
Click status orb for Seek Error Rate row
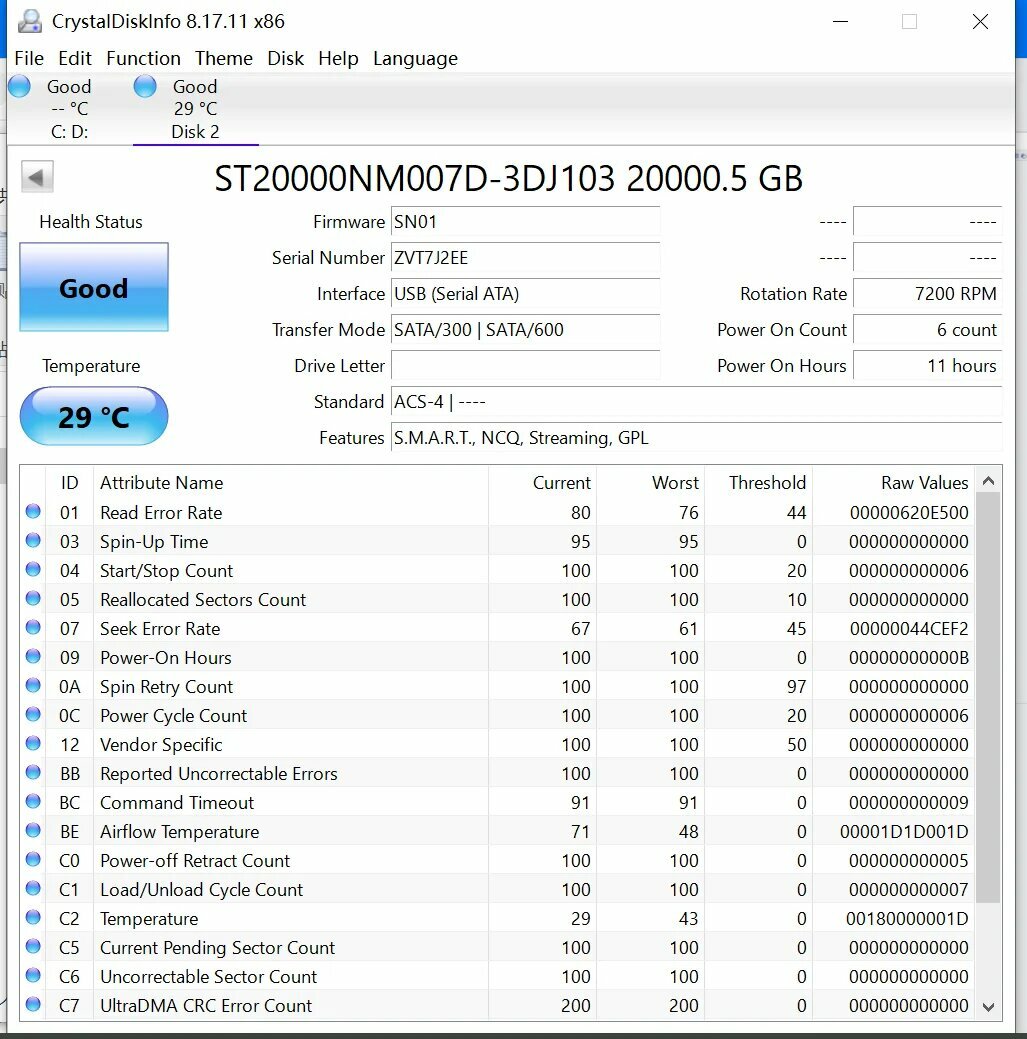[33, 628]
